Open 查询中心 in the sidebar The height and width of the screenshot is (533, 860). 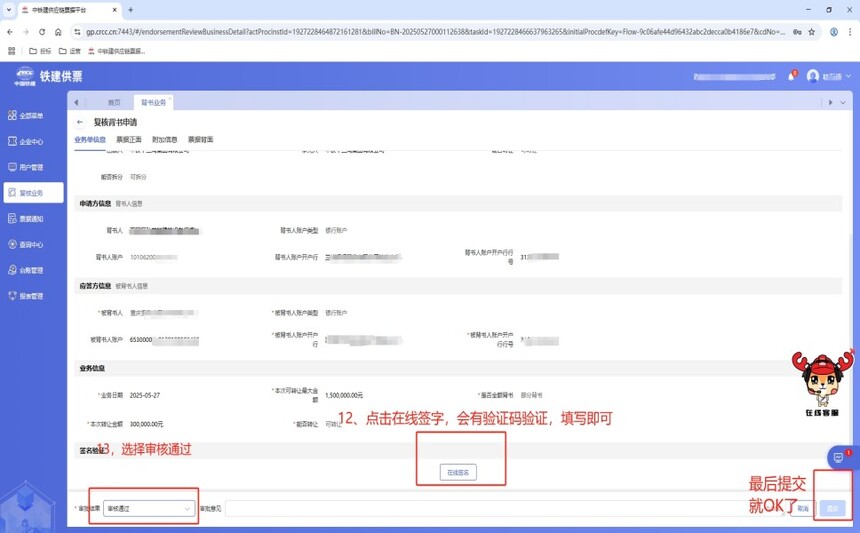click(31, 245)
